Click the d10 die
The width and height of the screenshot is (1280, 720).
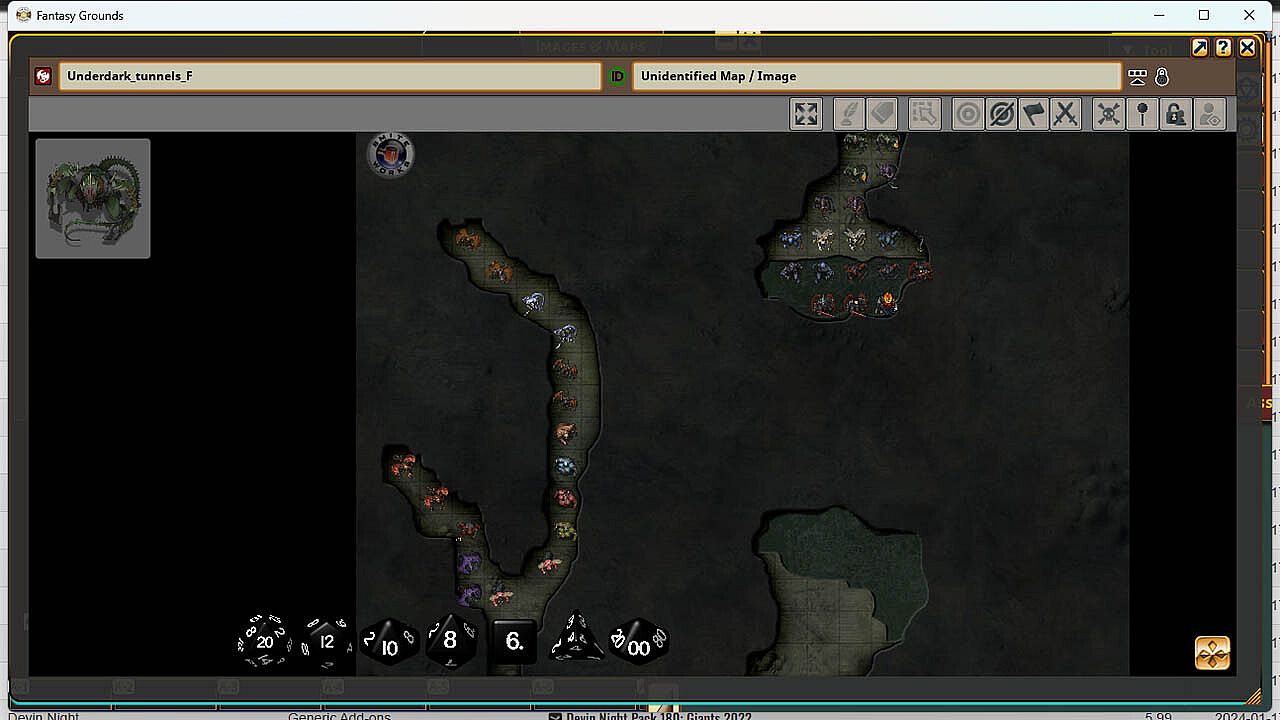pos(389,642)
